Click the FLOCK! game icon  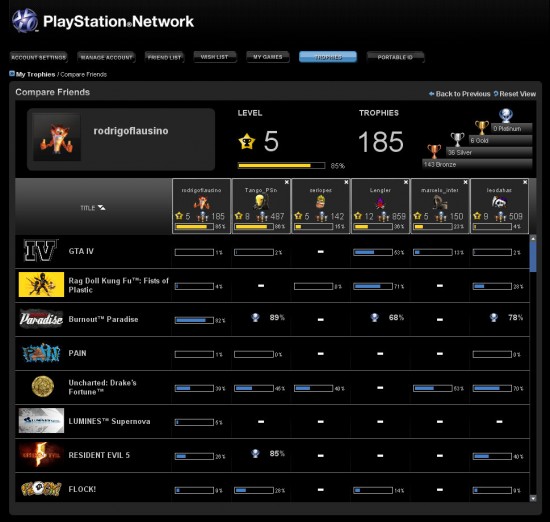coord(41,489)
